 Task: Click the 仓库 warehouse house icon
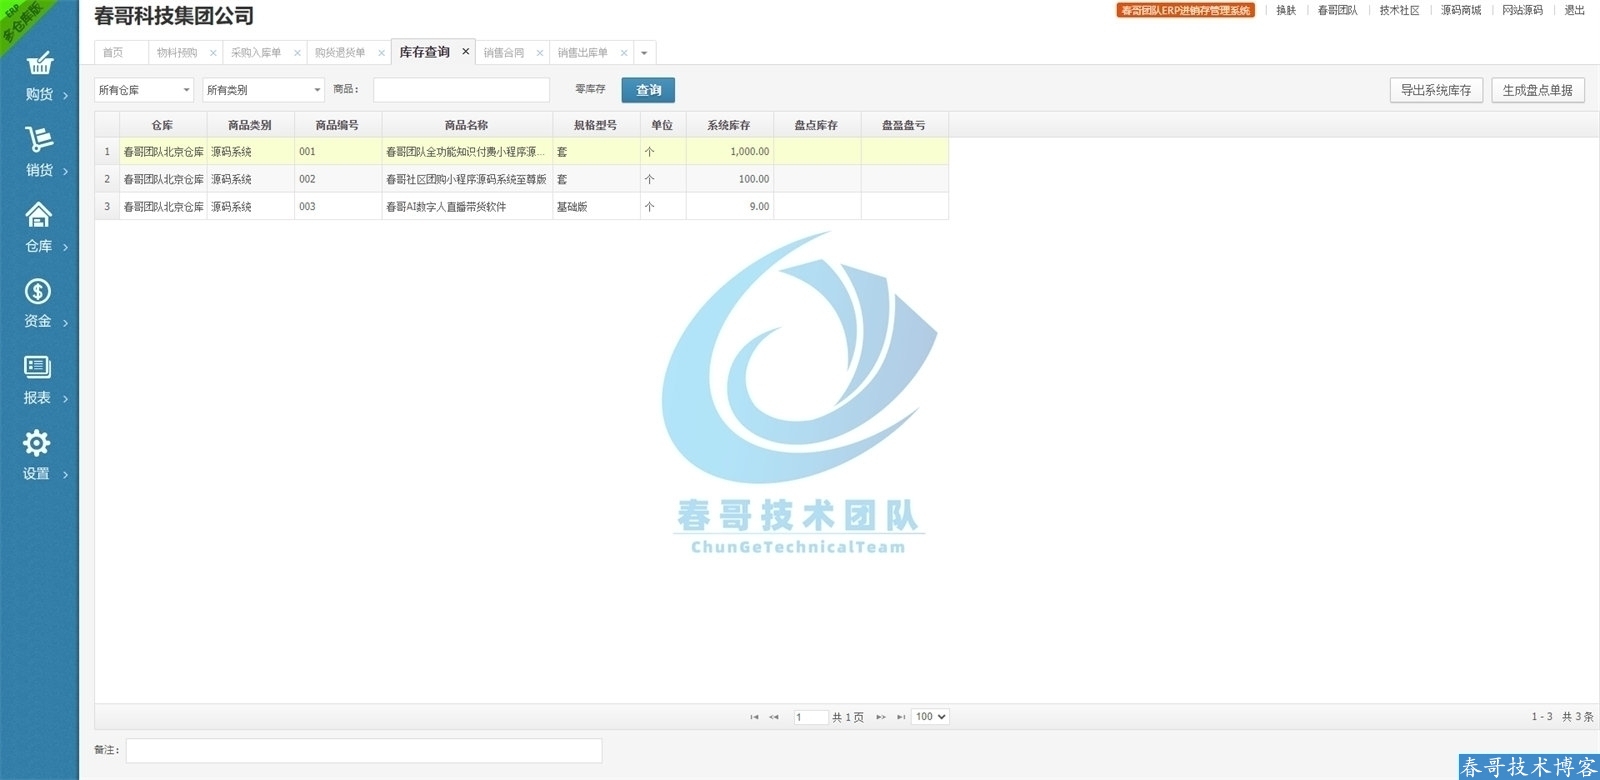point(38,215)
